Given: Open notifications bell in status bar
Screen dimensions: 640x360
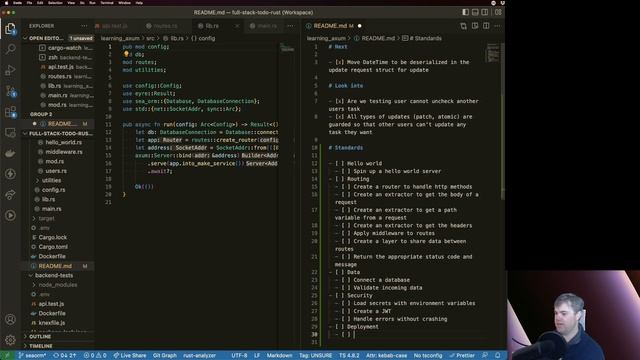Looking at the screenshot, I should (x=498, y=356).
